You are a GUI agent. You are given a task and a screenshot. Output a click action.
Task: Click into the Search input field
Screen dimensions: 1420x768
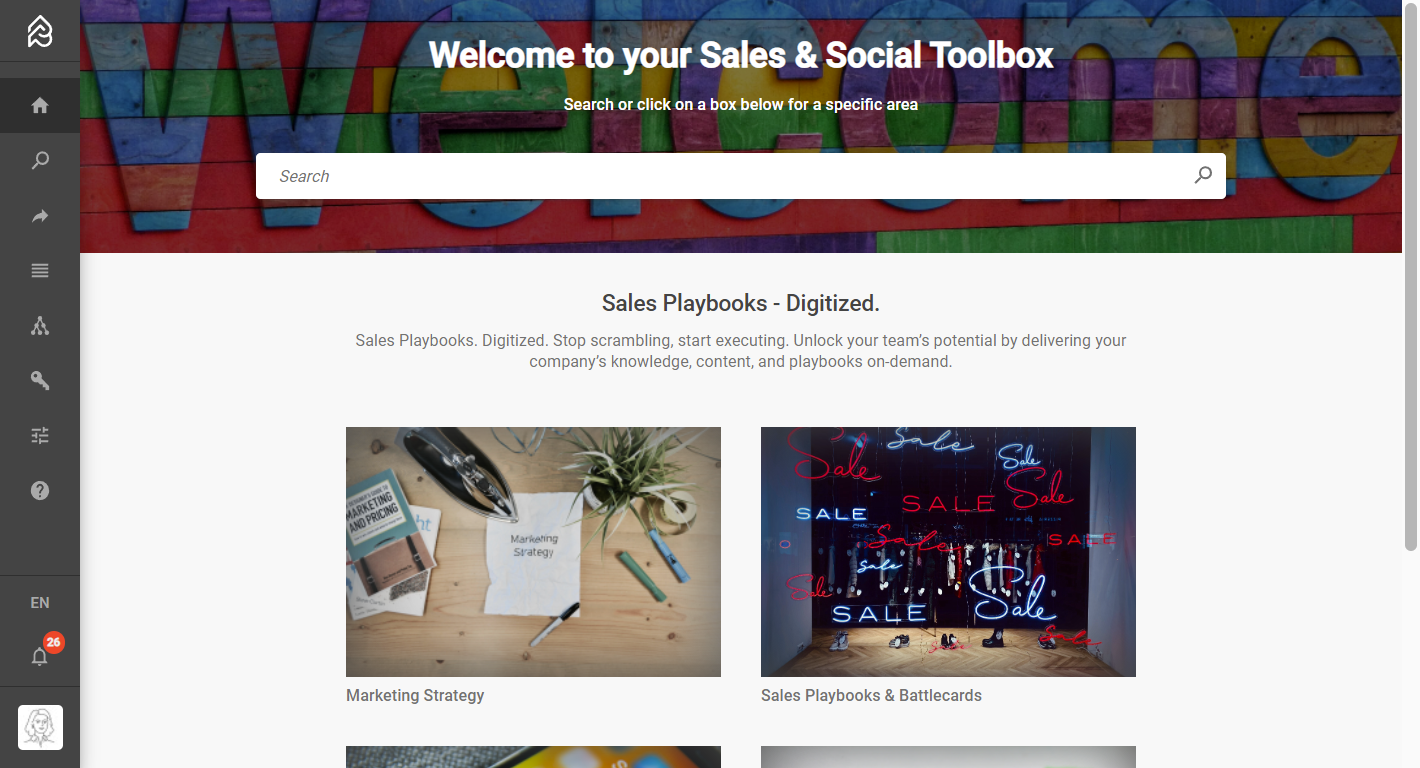(725, 176)
